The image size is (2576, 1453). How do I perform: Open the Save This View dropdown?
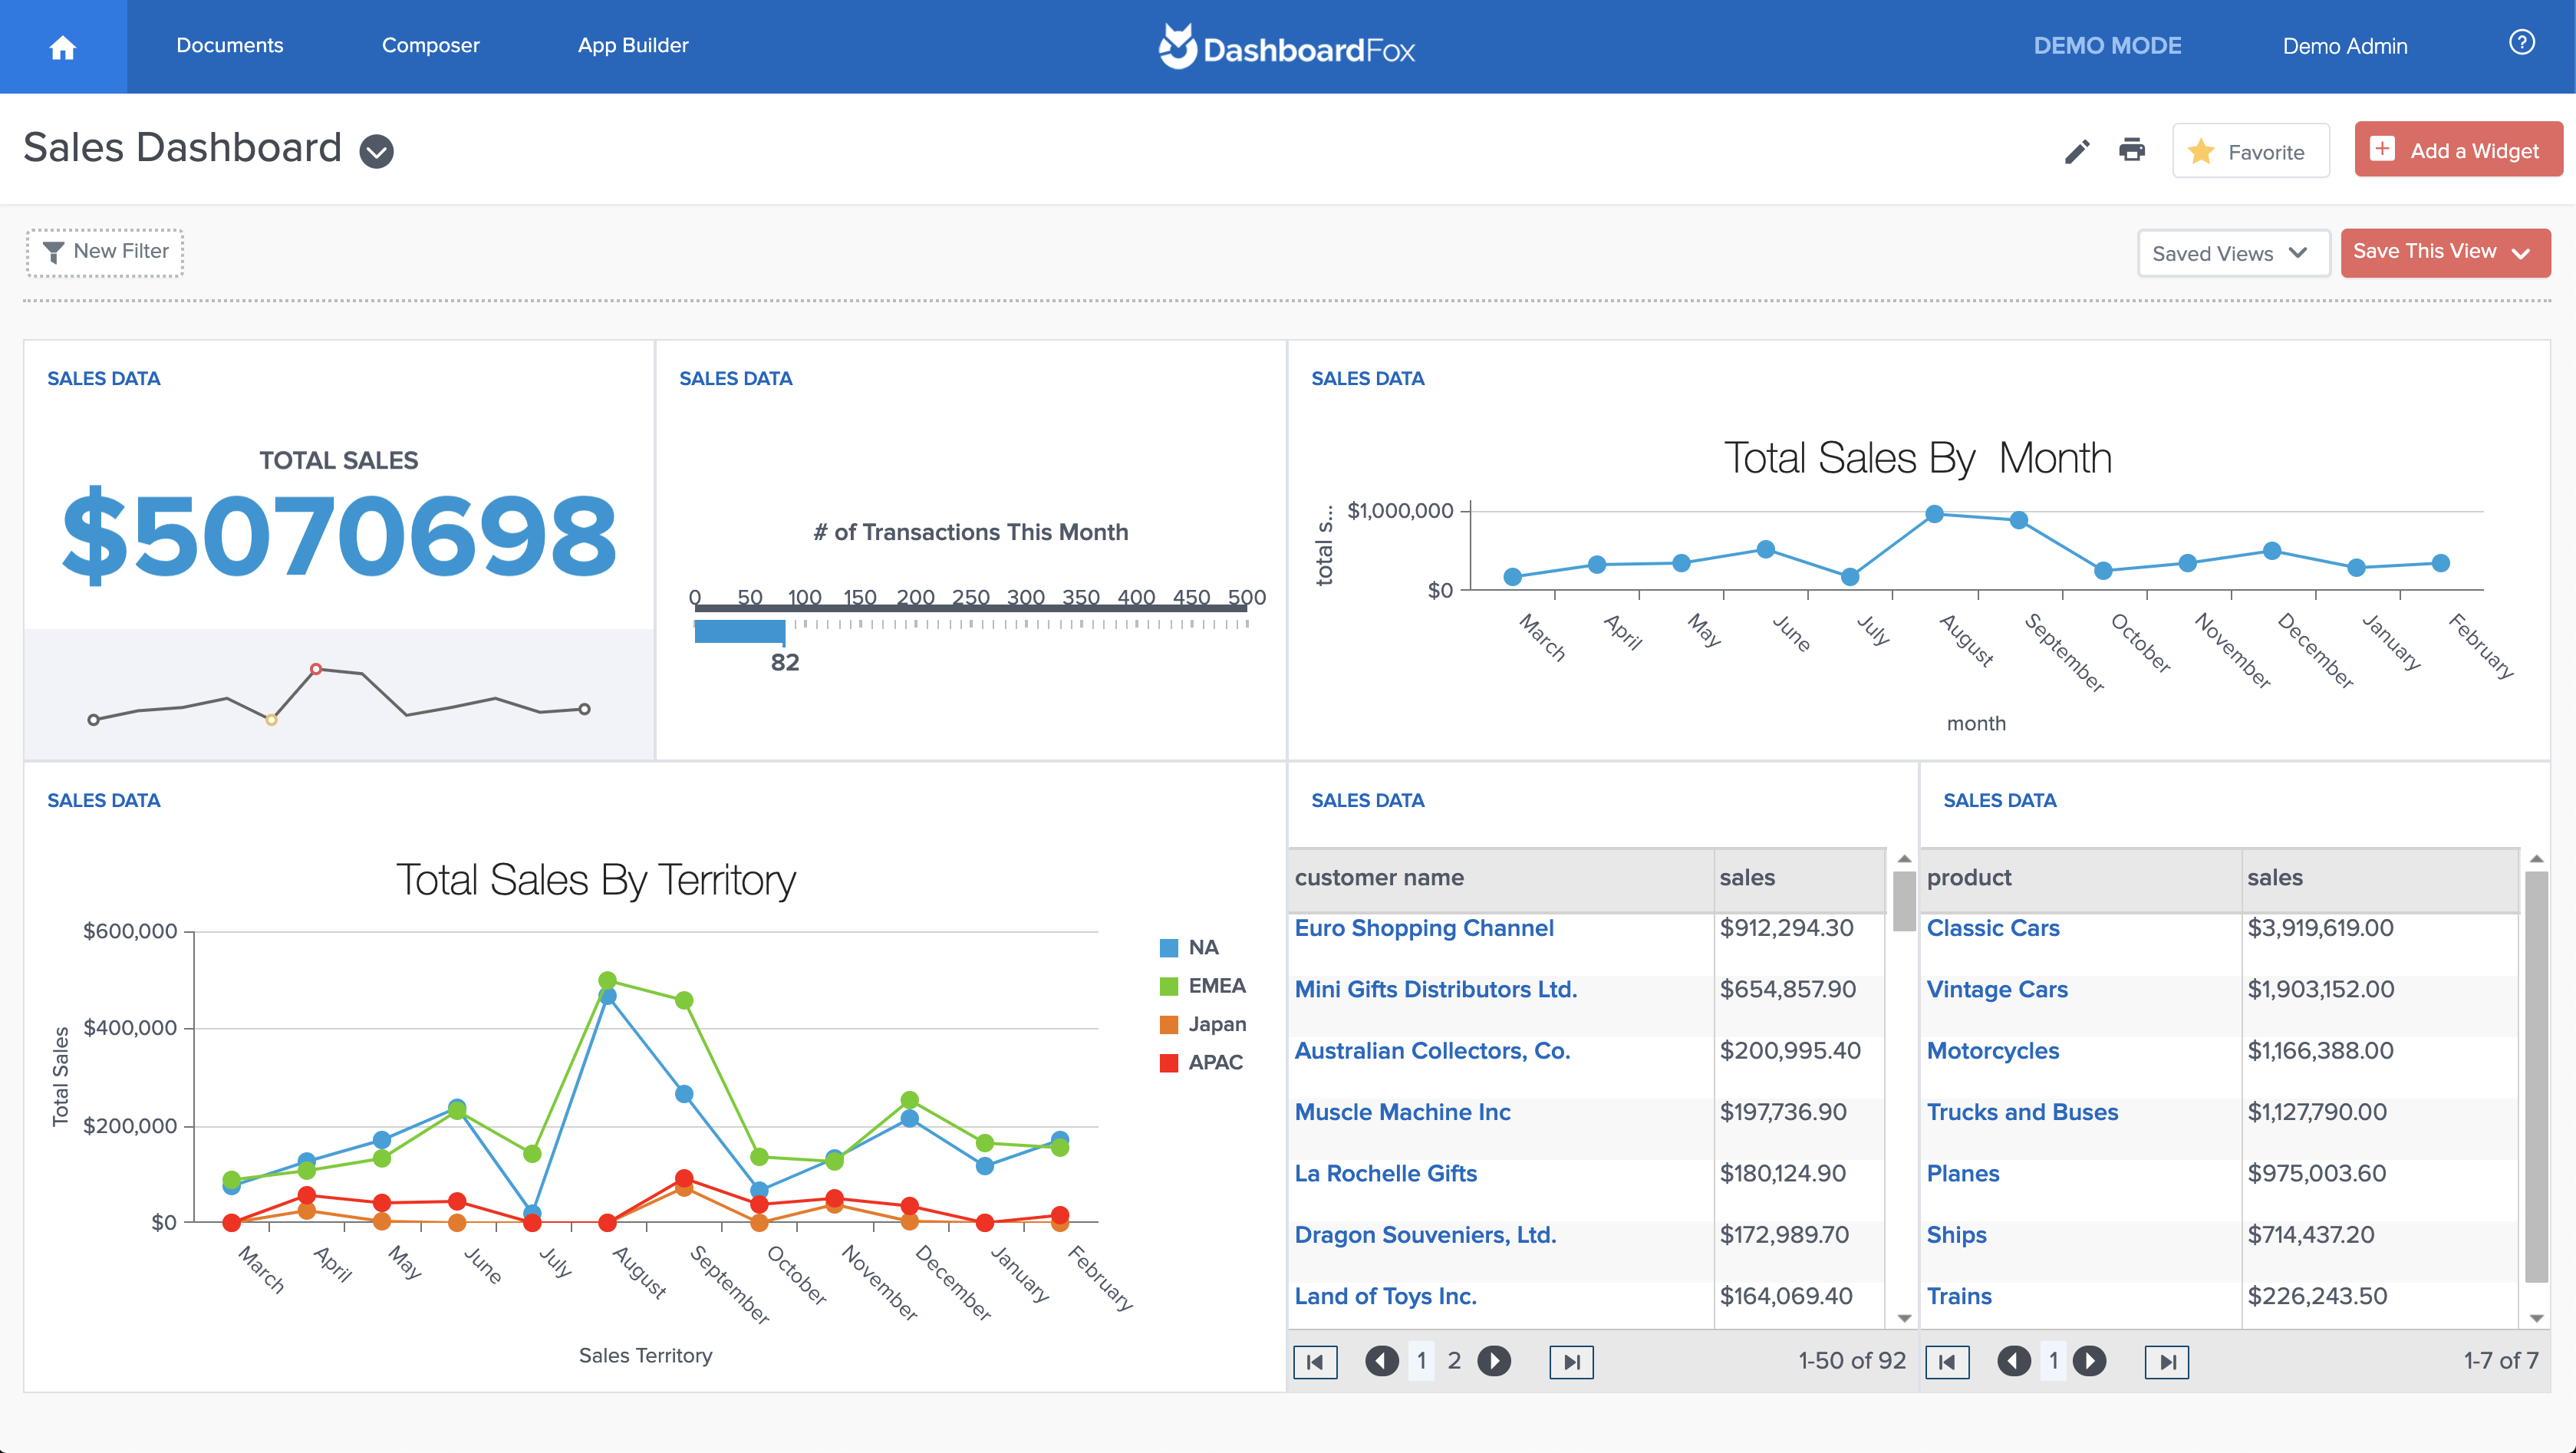coord(2444,252)
